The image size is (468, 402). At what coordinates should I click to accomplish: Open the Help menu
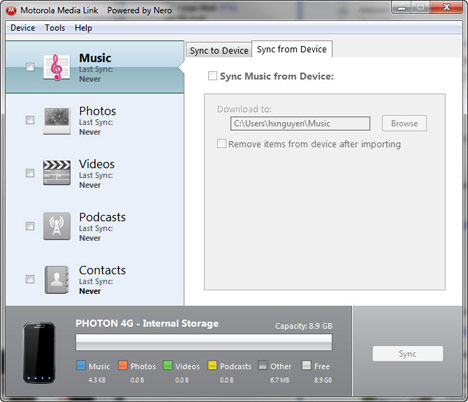[x=83, y=28]
